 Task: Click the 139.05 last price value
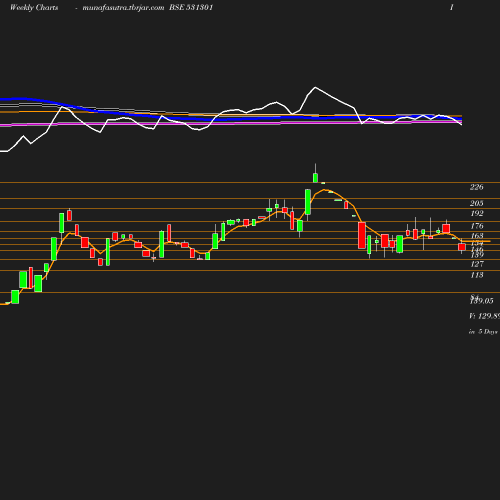(x=482, y=301)
